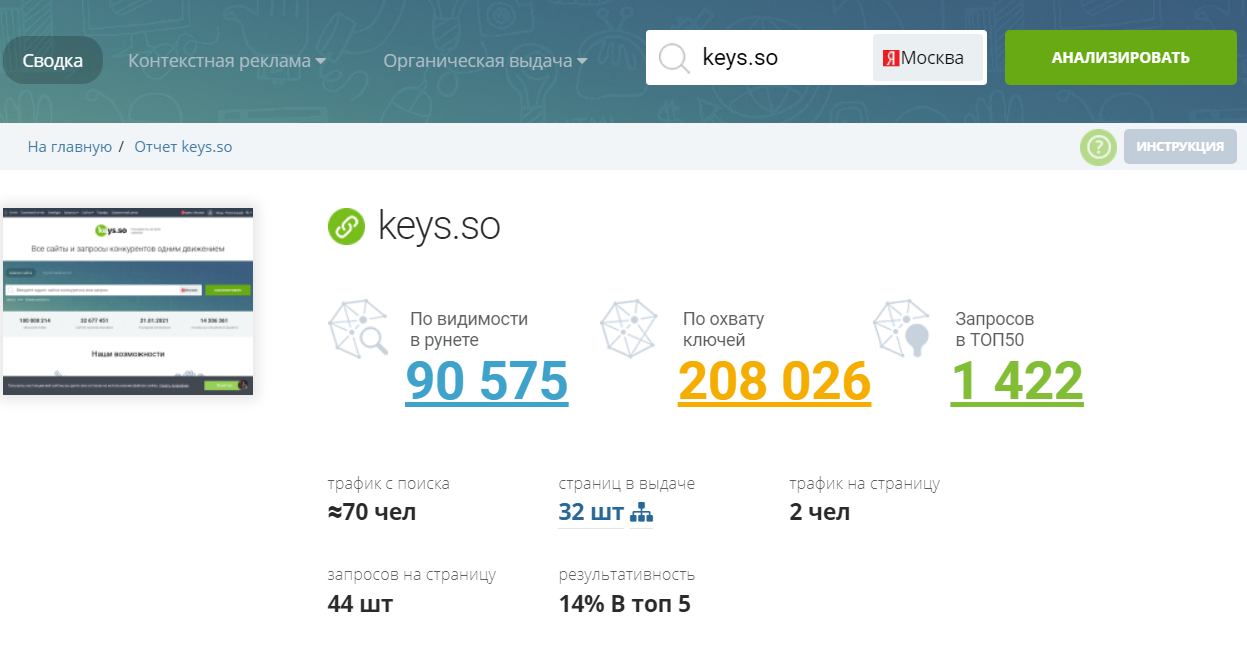Screen dimensions: 1247x654
Task: Click the 44 шт queries per page
Action: [x=360, y=604]
